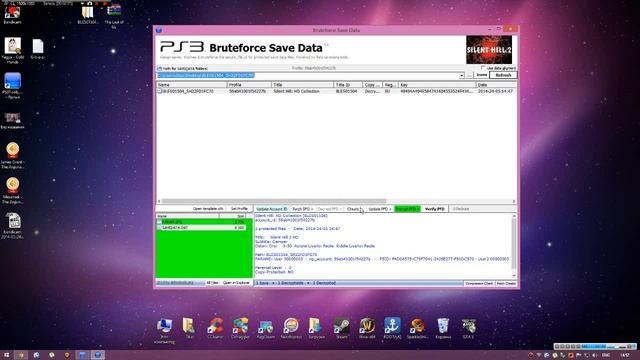The image size is (640, 360).
Task: Sort by the Key column header
Action: (x=437, y=85)
